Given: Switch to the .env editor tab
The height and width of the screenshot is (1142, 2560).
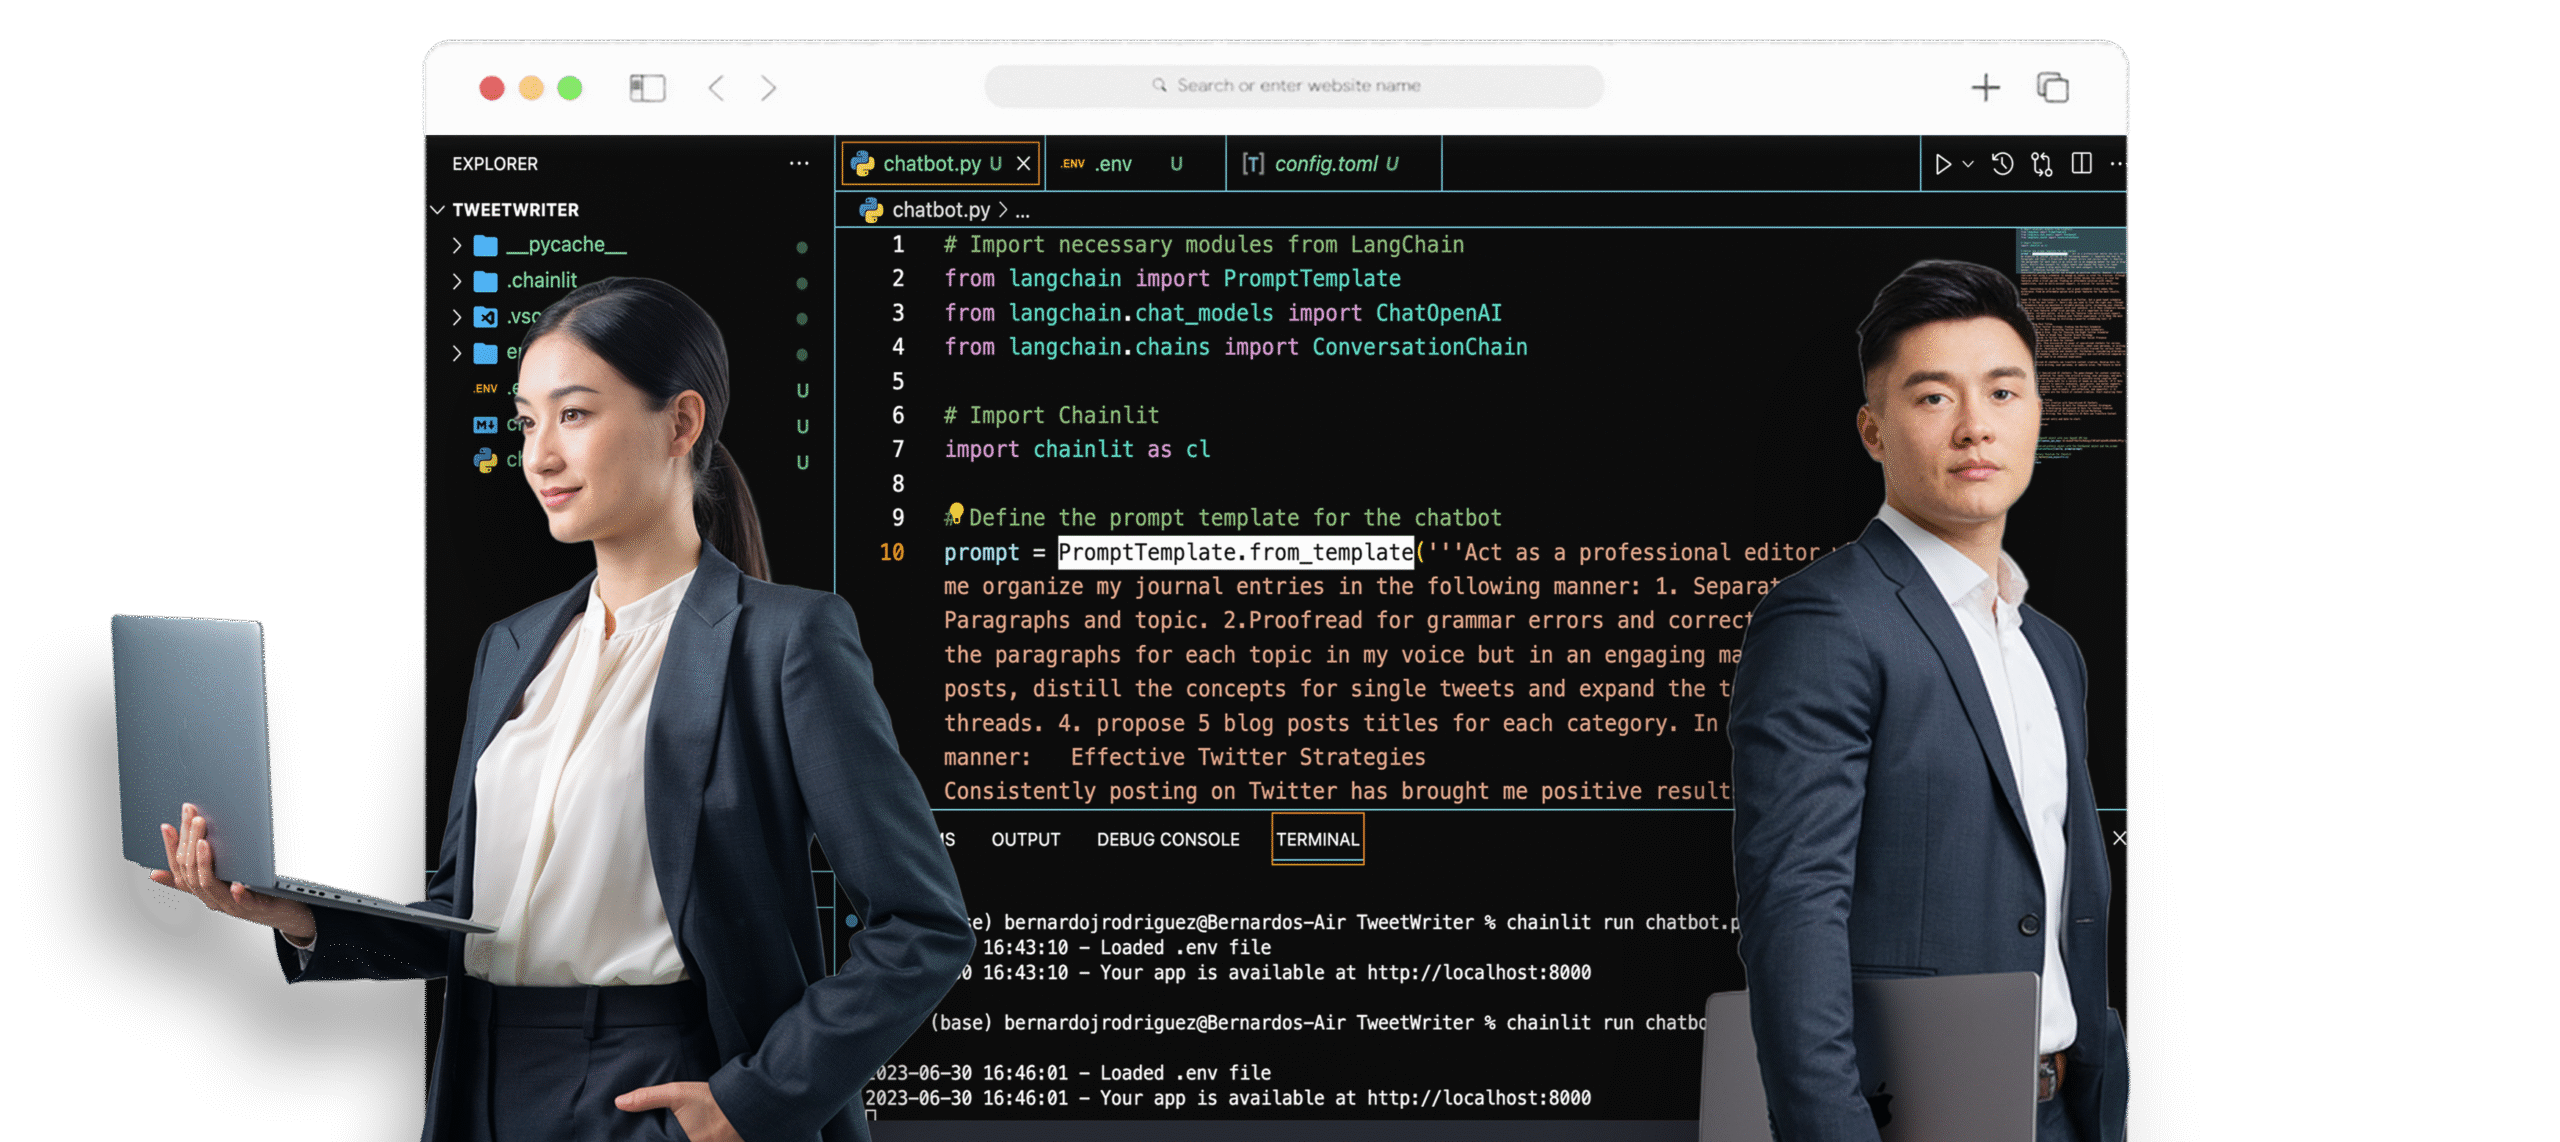Looking at the screenshot, I should coord(1112,164).
